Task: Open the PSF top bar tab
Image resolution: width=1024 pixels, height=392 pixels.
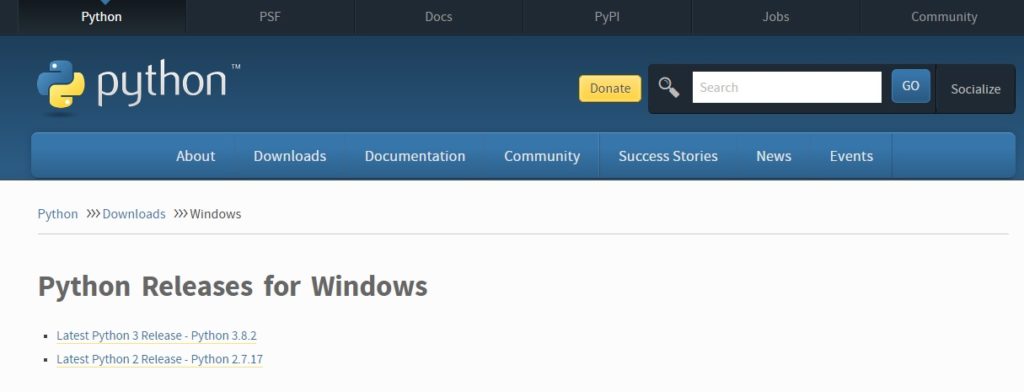Action: coord(270,17)
